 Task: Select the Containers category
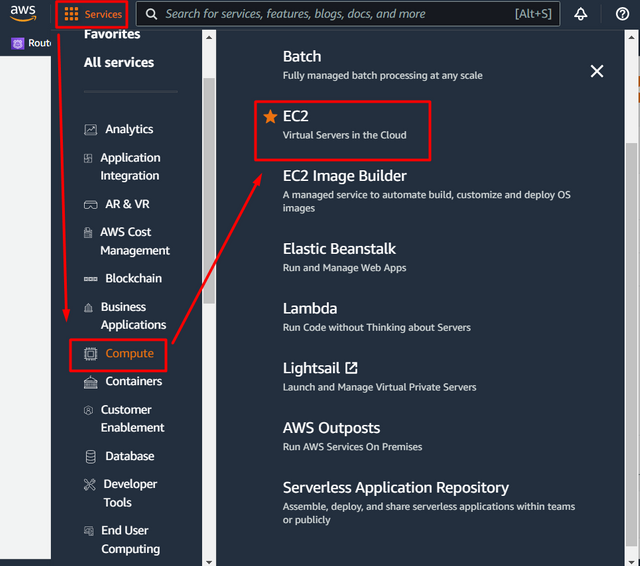(133, 381)
